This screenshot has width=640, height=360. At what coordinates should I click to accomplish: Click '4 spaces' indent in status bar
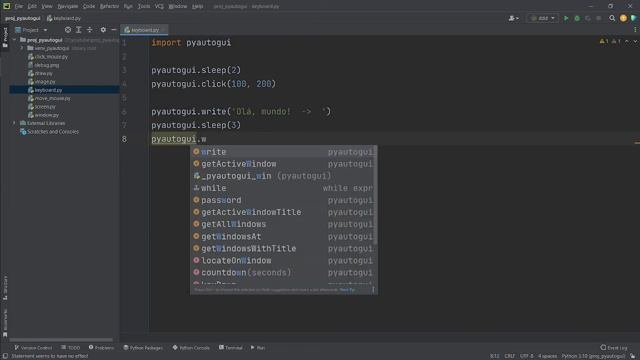547,356
